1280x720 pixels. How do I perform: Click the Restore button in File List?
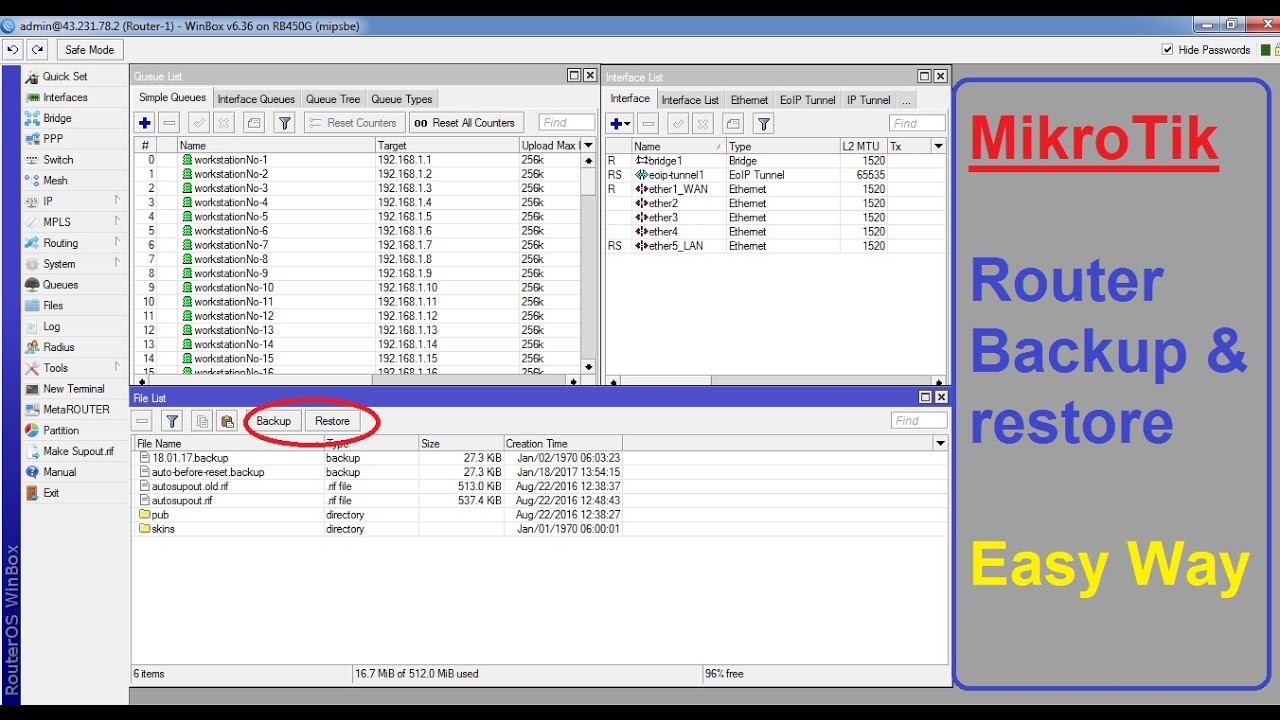332,421
